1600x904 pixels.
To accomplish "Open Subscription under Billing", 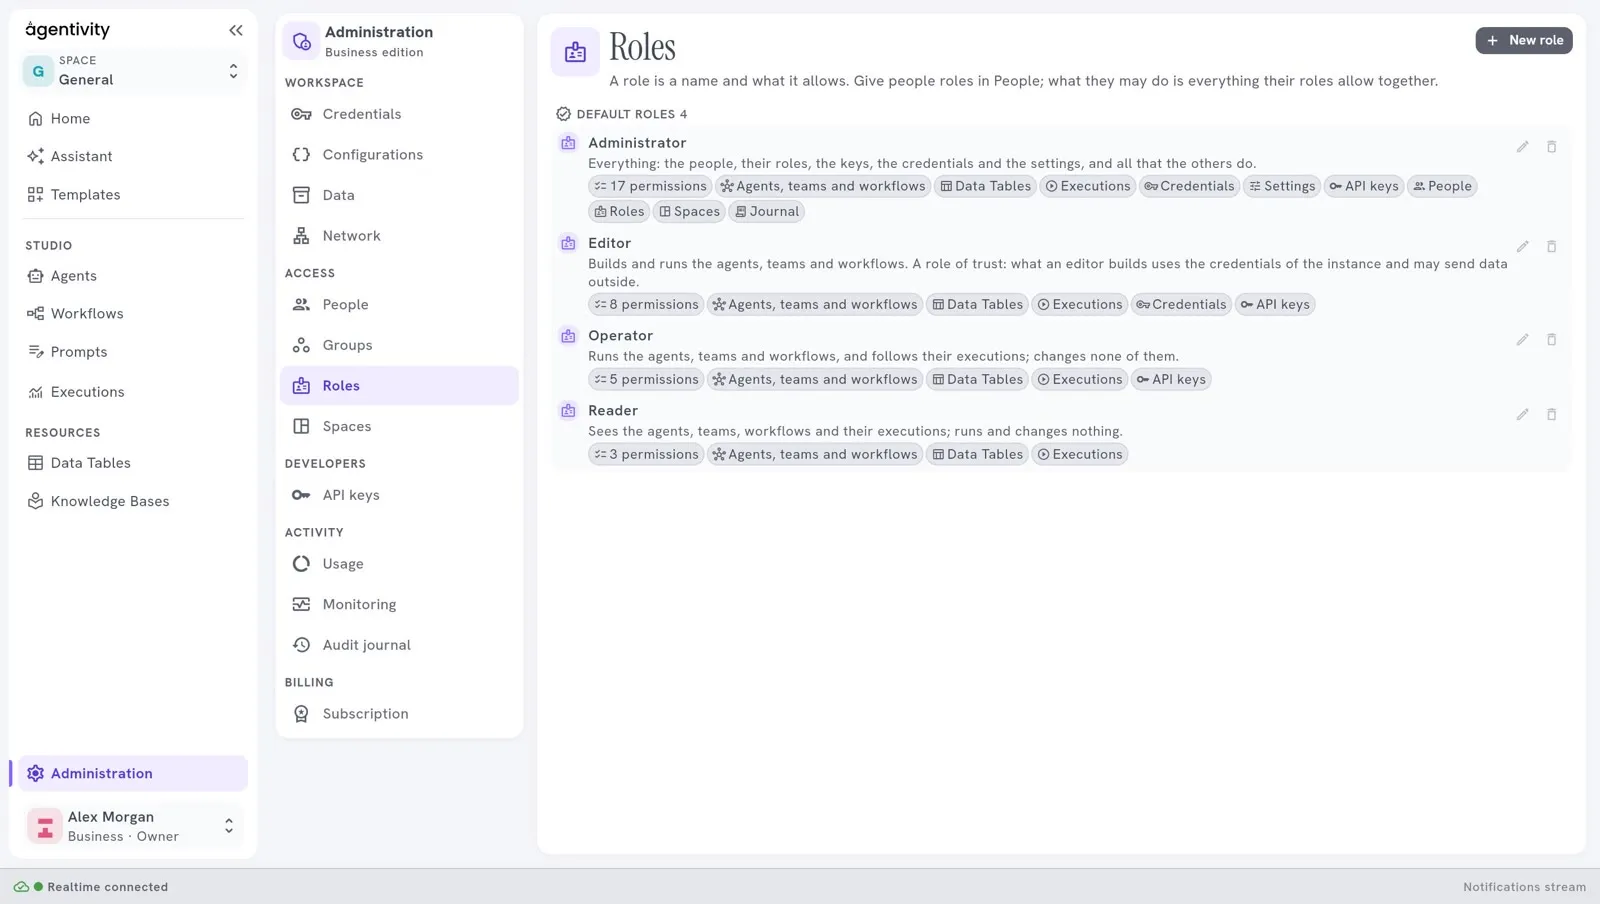I will click(399, 714).
